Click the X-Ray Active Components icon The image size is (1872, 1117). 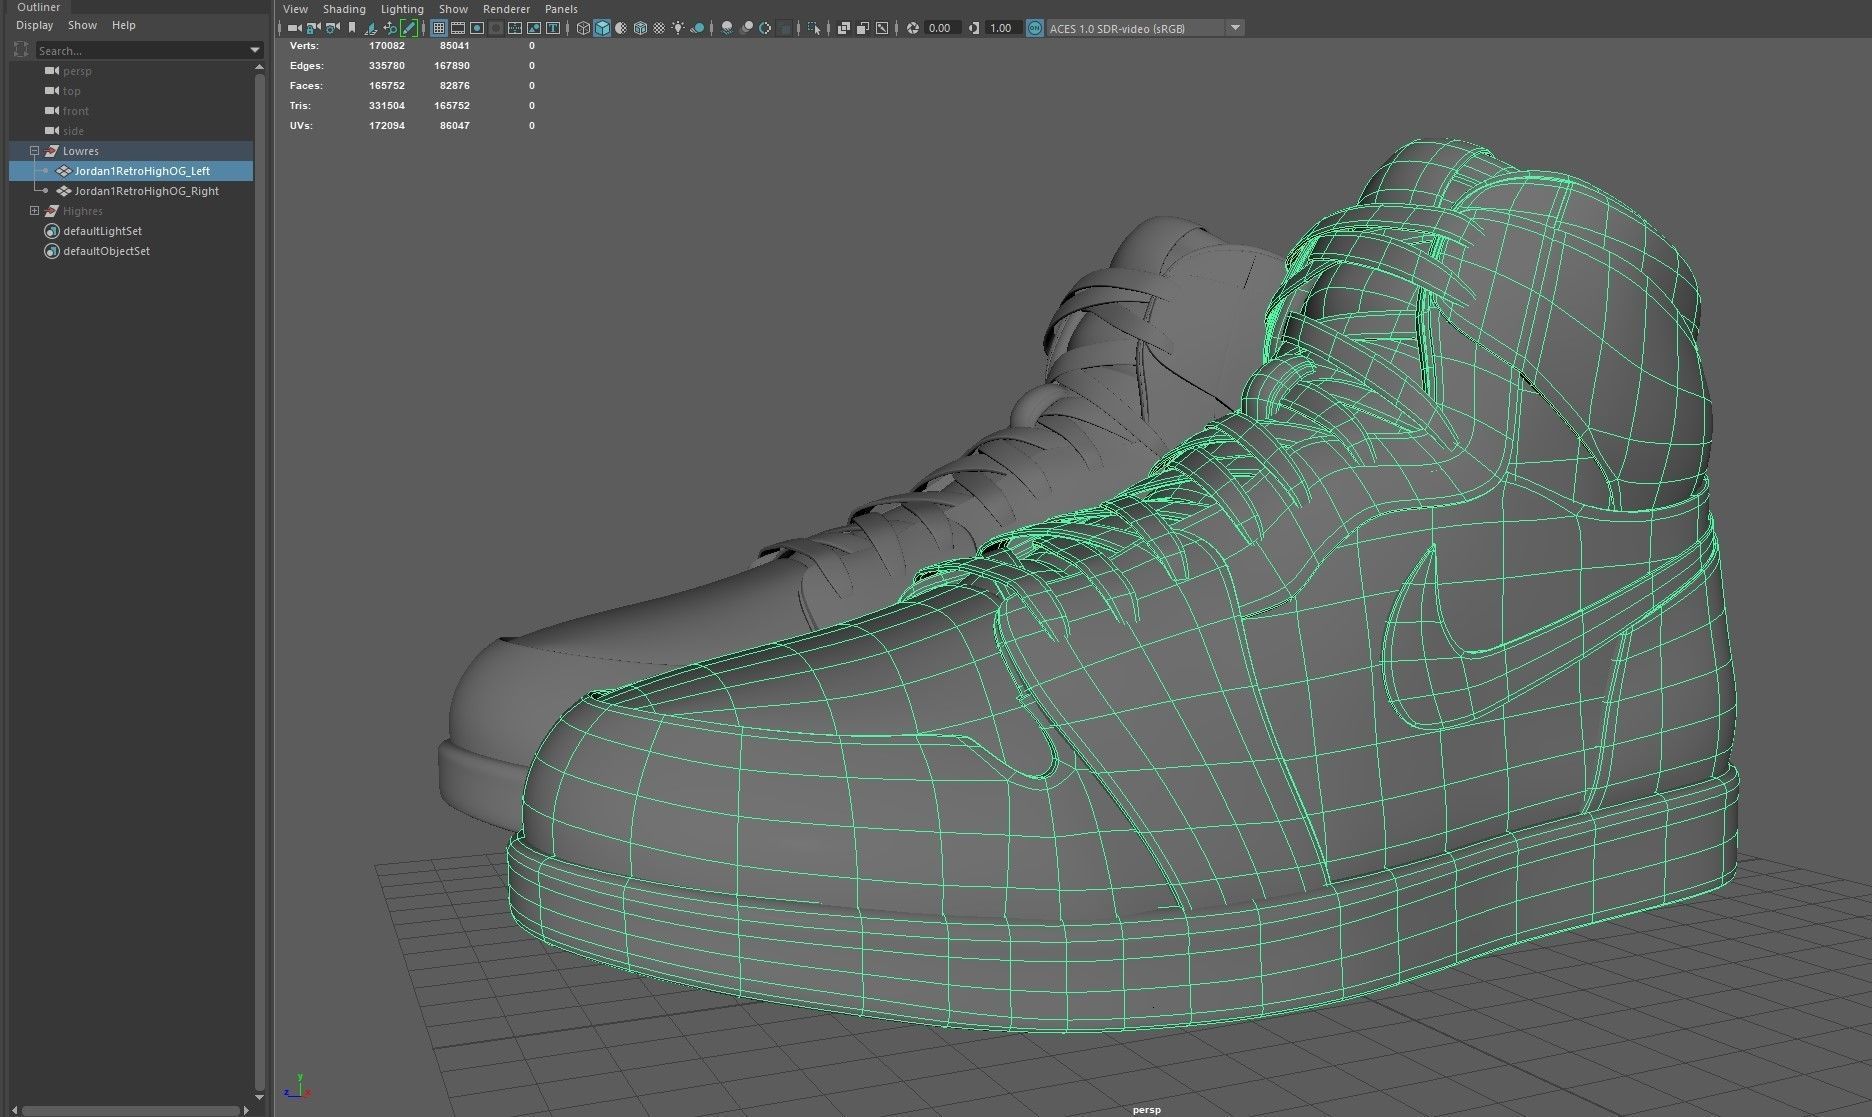(863, 28)
